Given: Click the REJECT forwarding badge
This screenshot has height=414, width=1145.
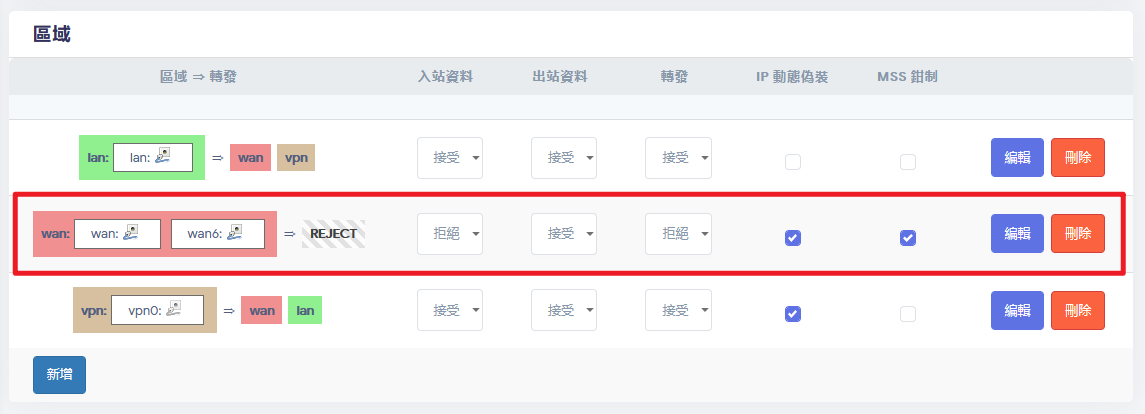Looking at the screenshot, I should pos(333,234).
